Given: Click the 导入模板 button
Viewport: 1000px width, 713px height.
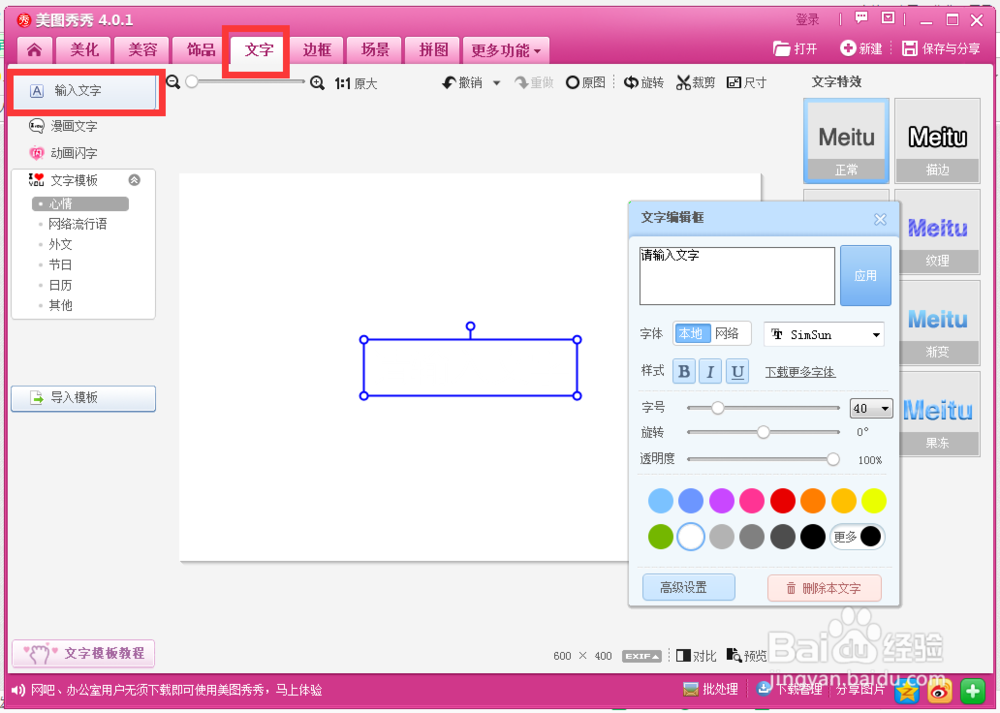Looking at the screenshot, I should point(84,398).
